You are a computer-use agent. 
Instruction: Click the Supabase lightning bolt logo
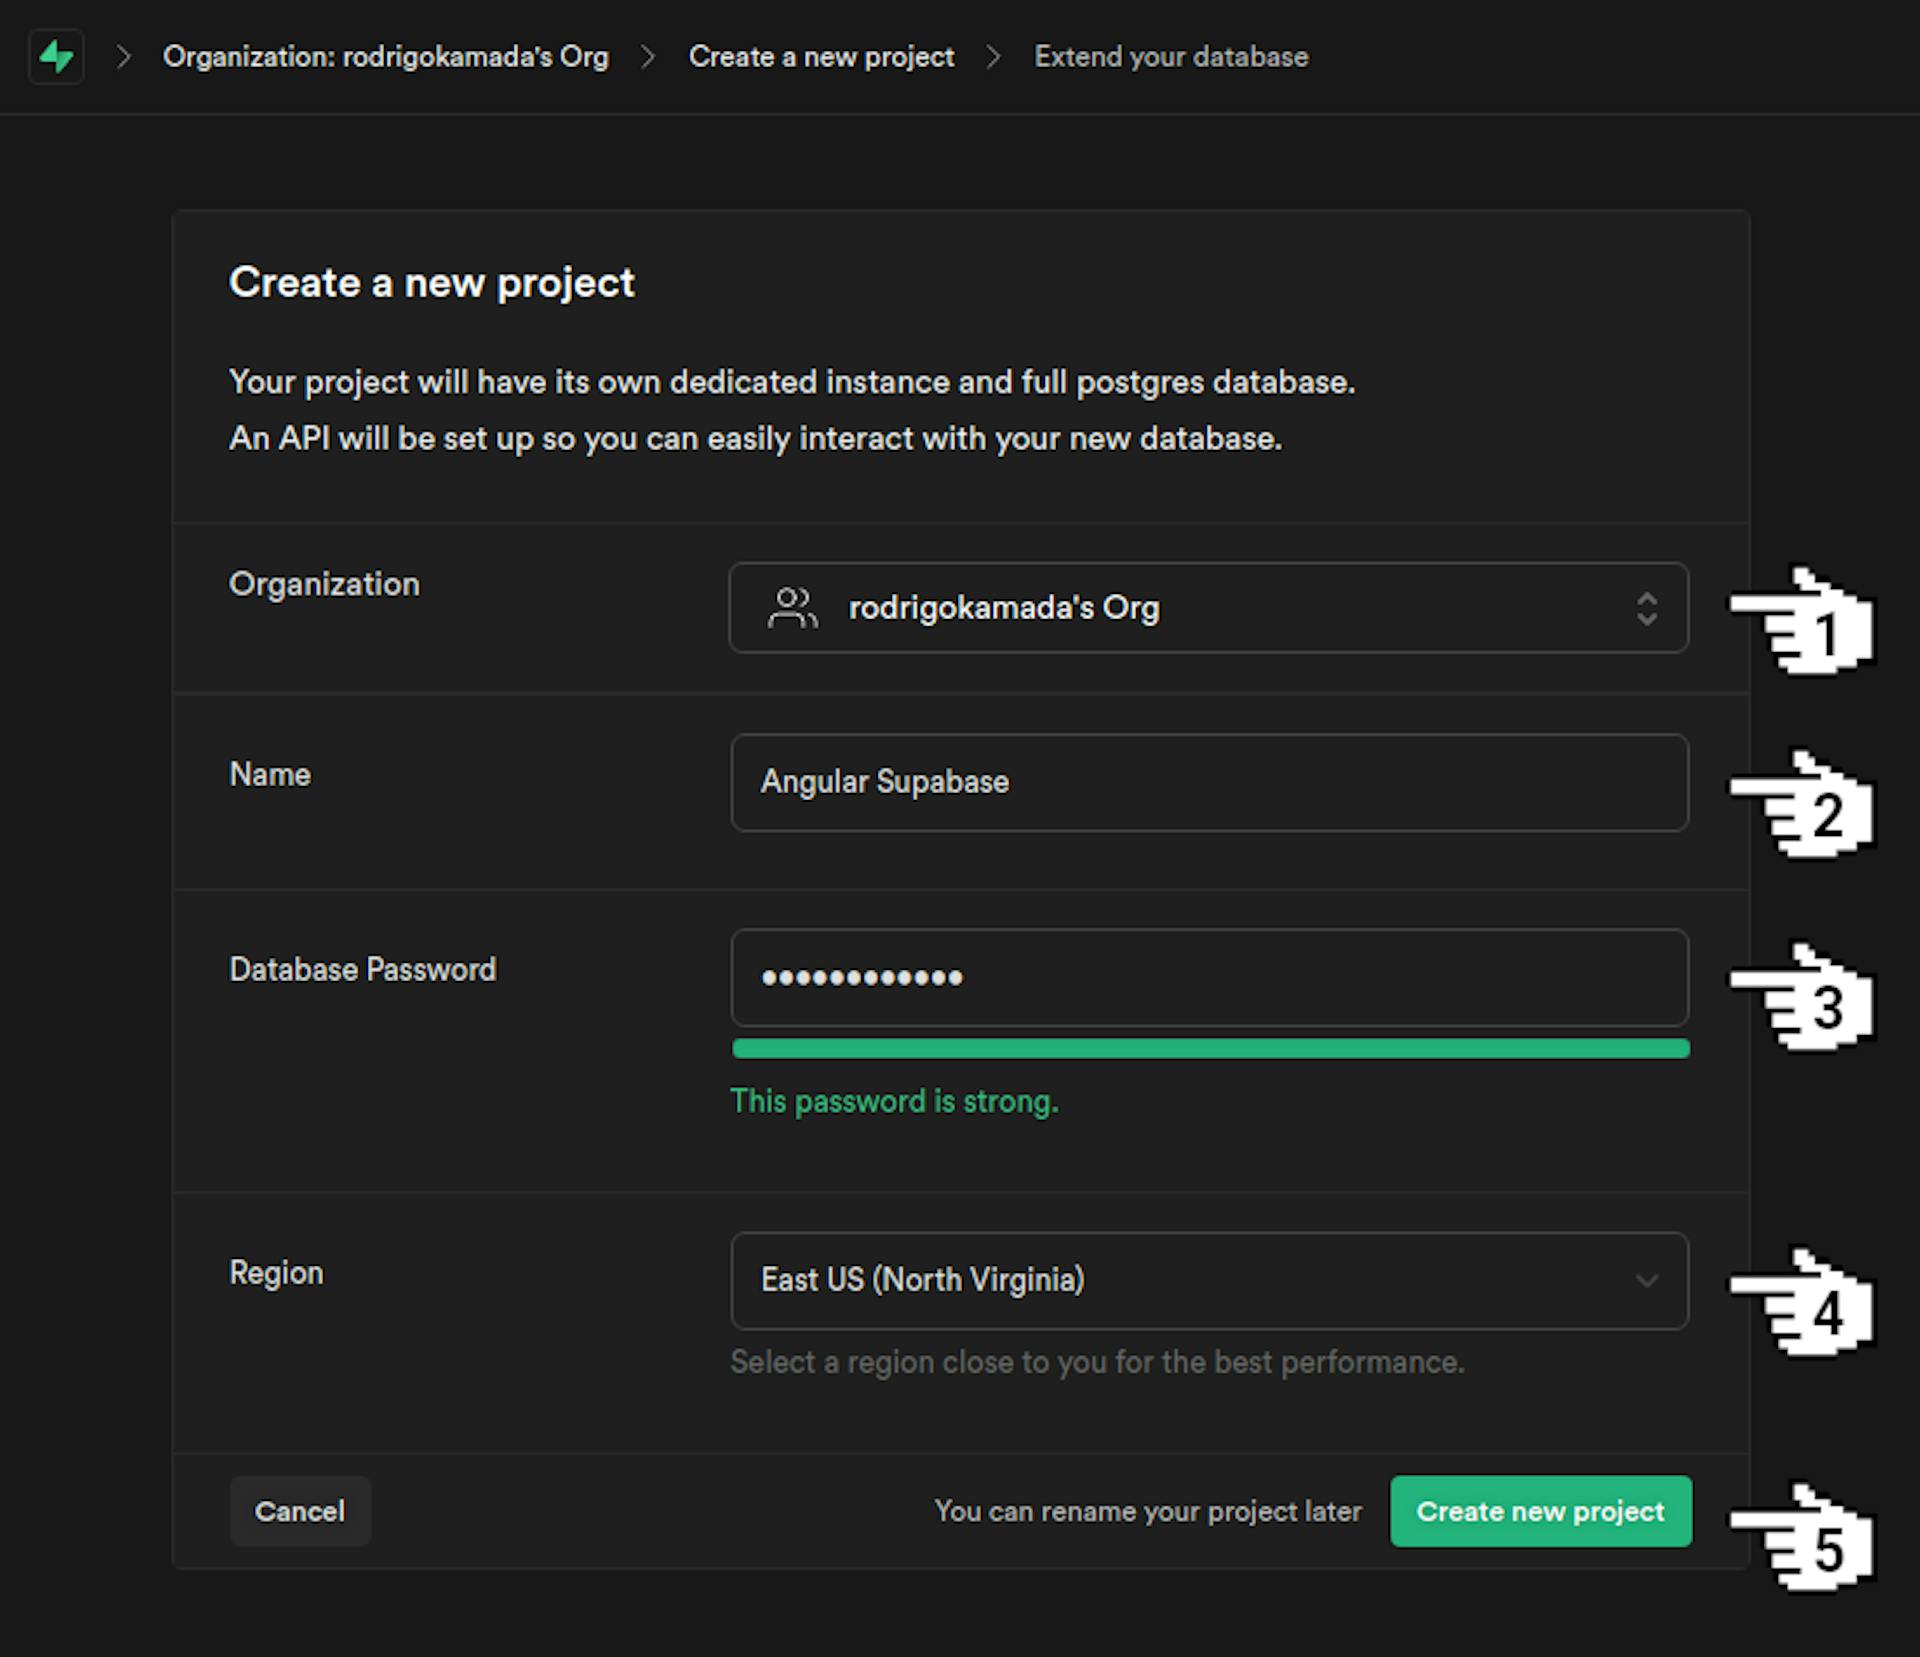tap(56, 57)
